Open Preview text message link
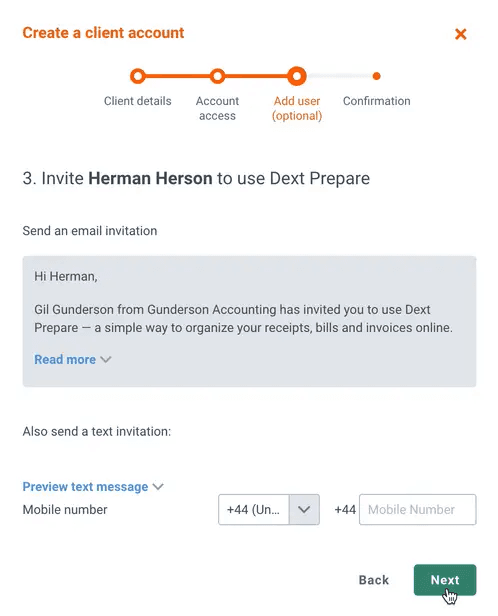The image size is (498, 616). tap(85, 487)
